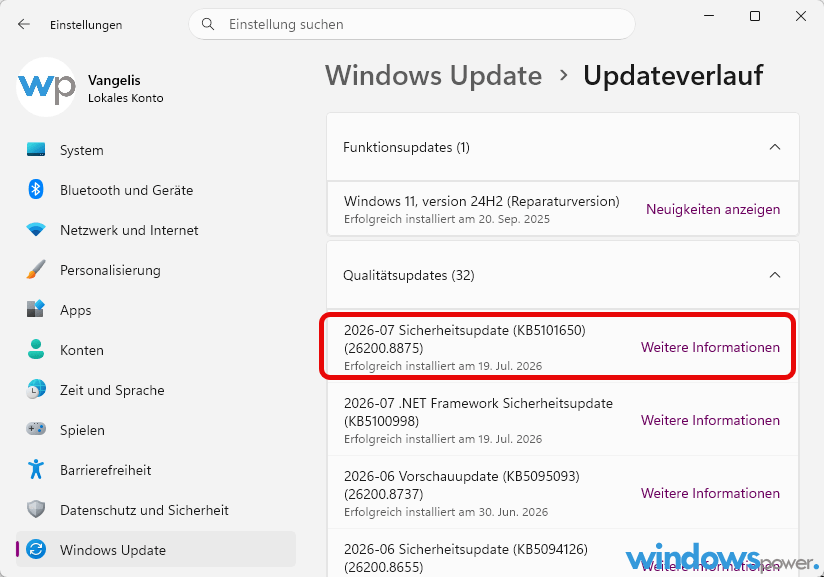Screen dimensions: 824x577
Task: Click the .NET Framework Sicherheitsupdate entry
Action: click(563, 420)
